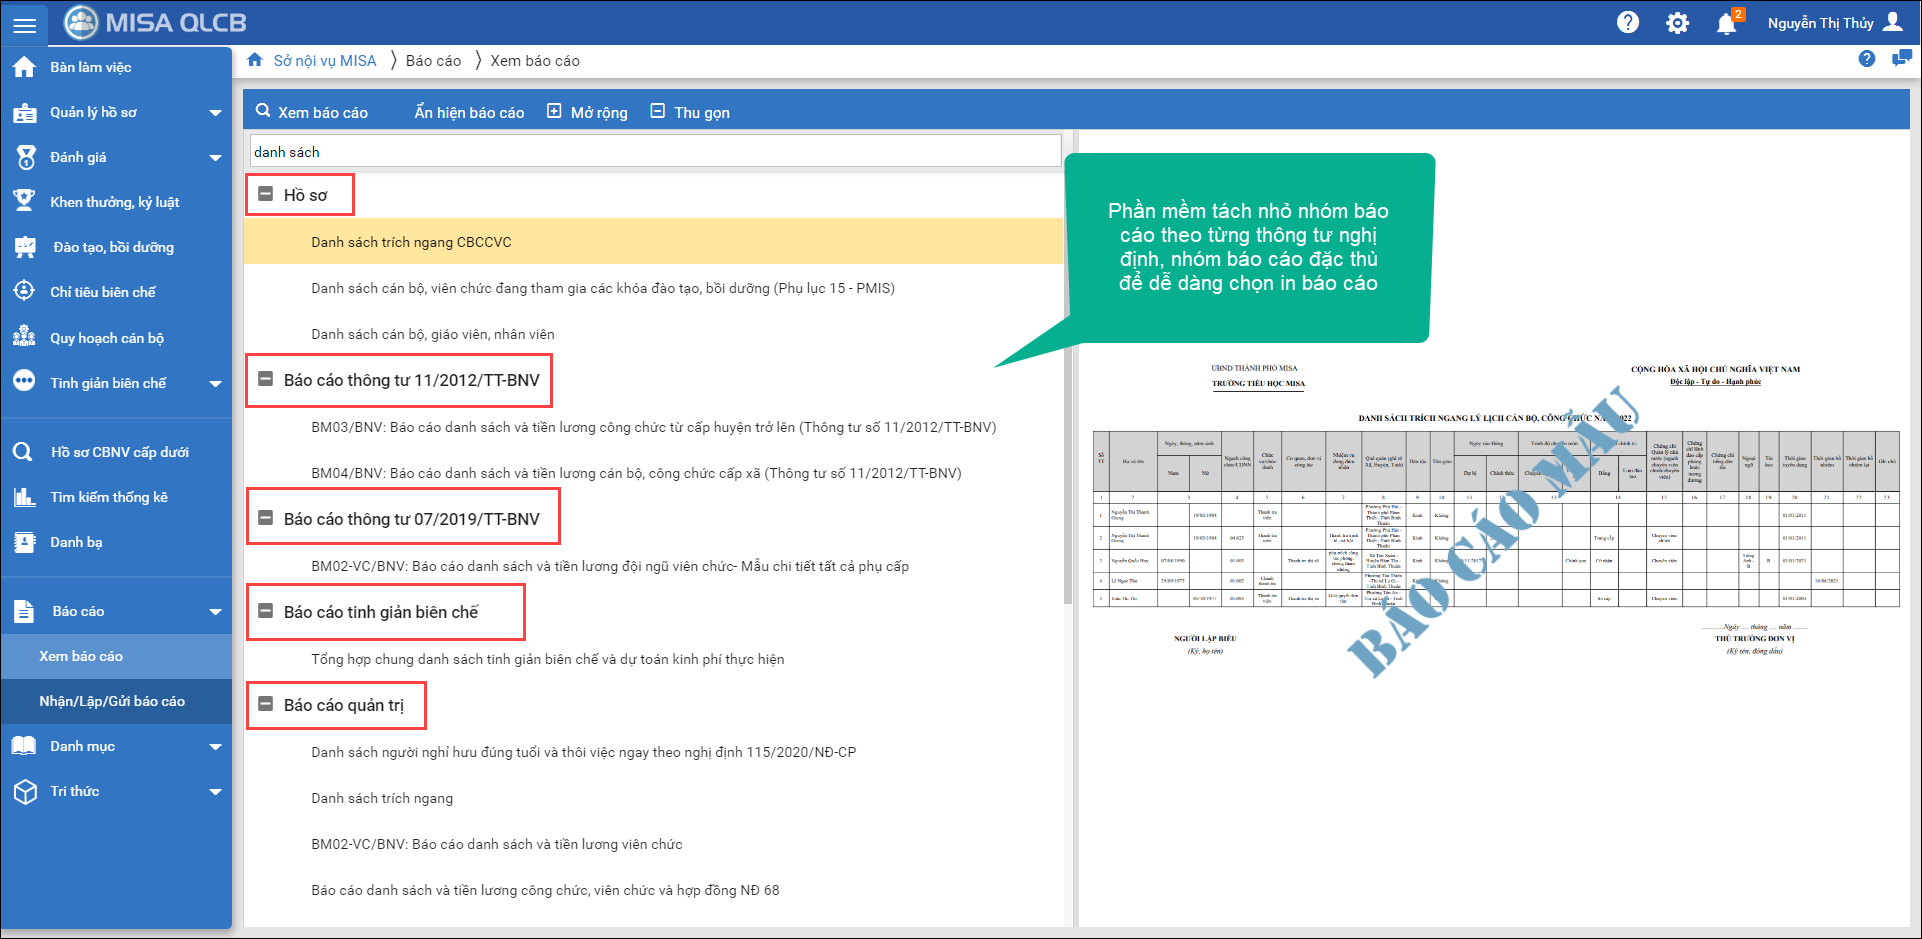
Task: Click the report search input field
Action: [x=655, y=152]
